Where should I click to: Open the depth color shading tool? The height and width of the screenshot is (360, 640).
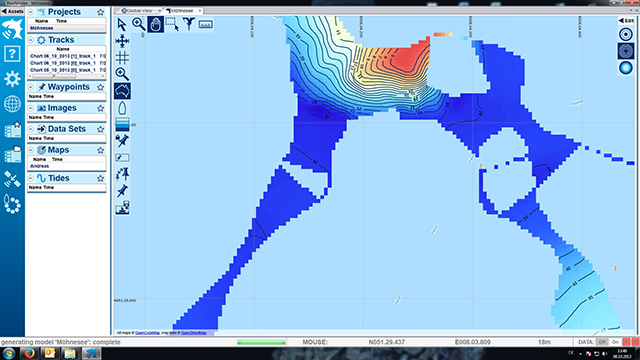click(x=122, y=124)
